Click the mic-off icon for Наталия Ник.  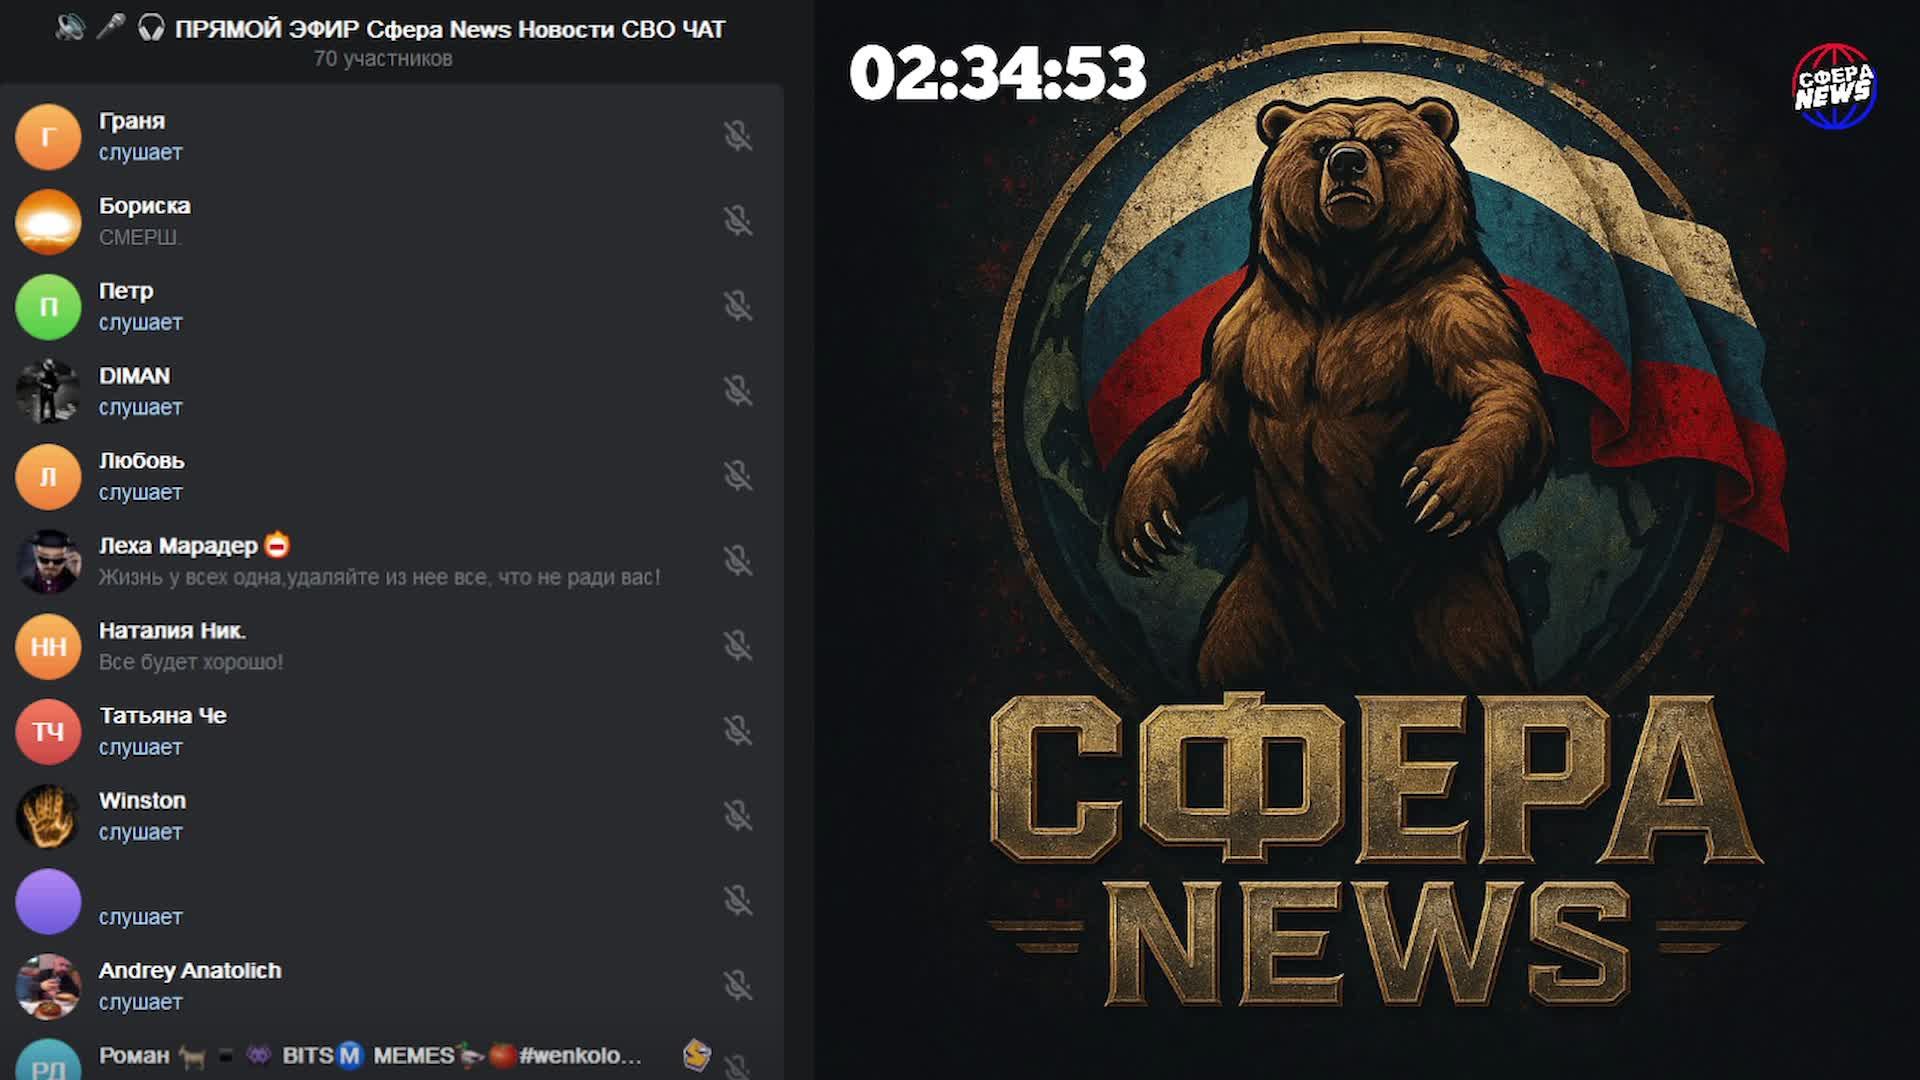pos(738,646)
